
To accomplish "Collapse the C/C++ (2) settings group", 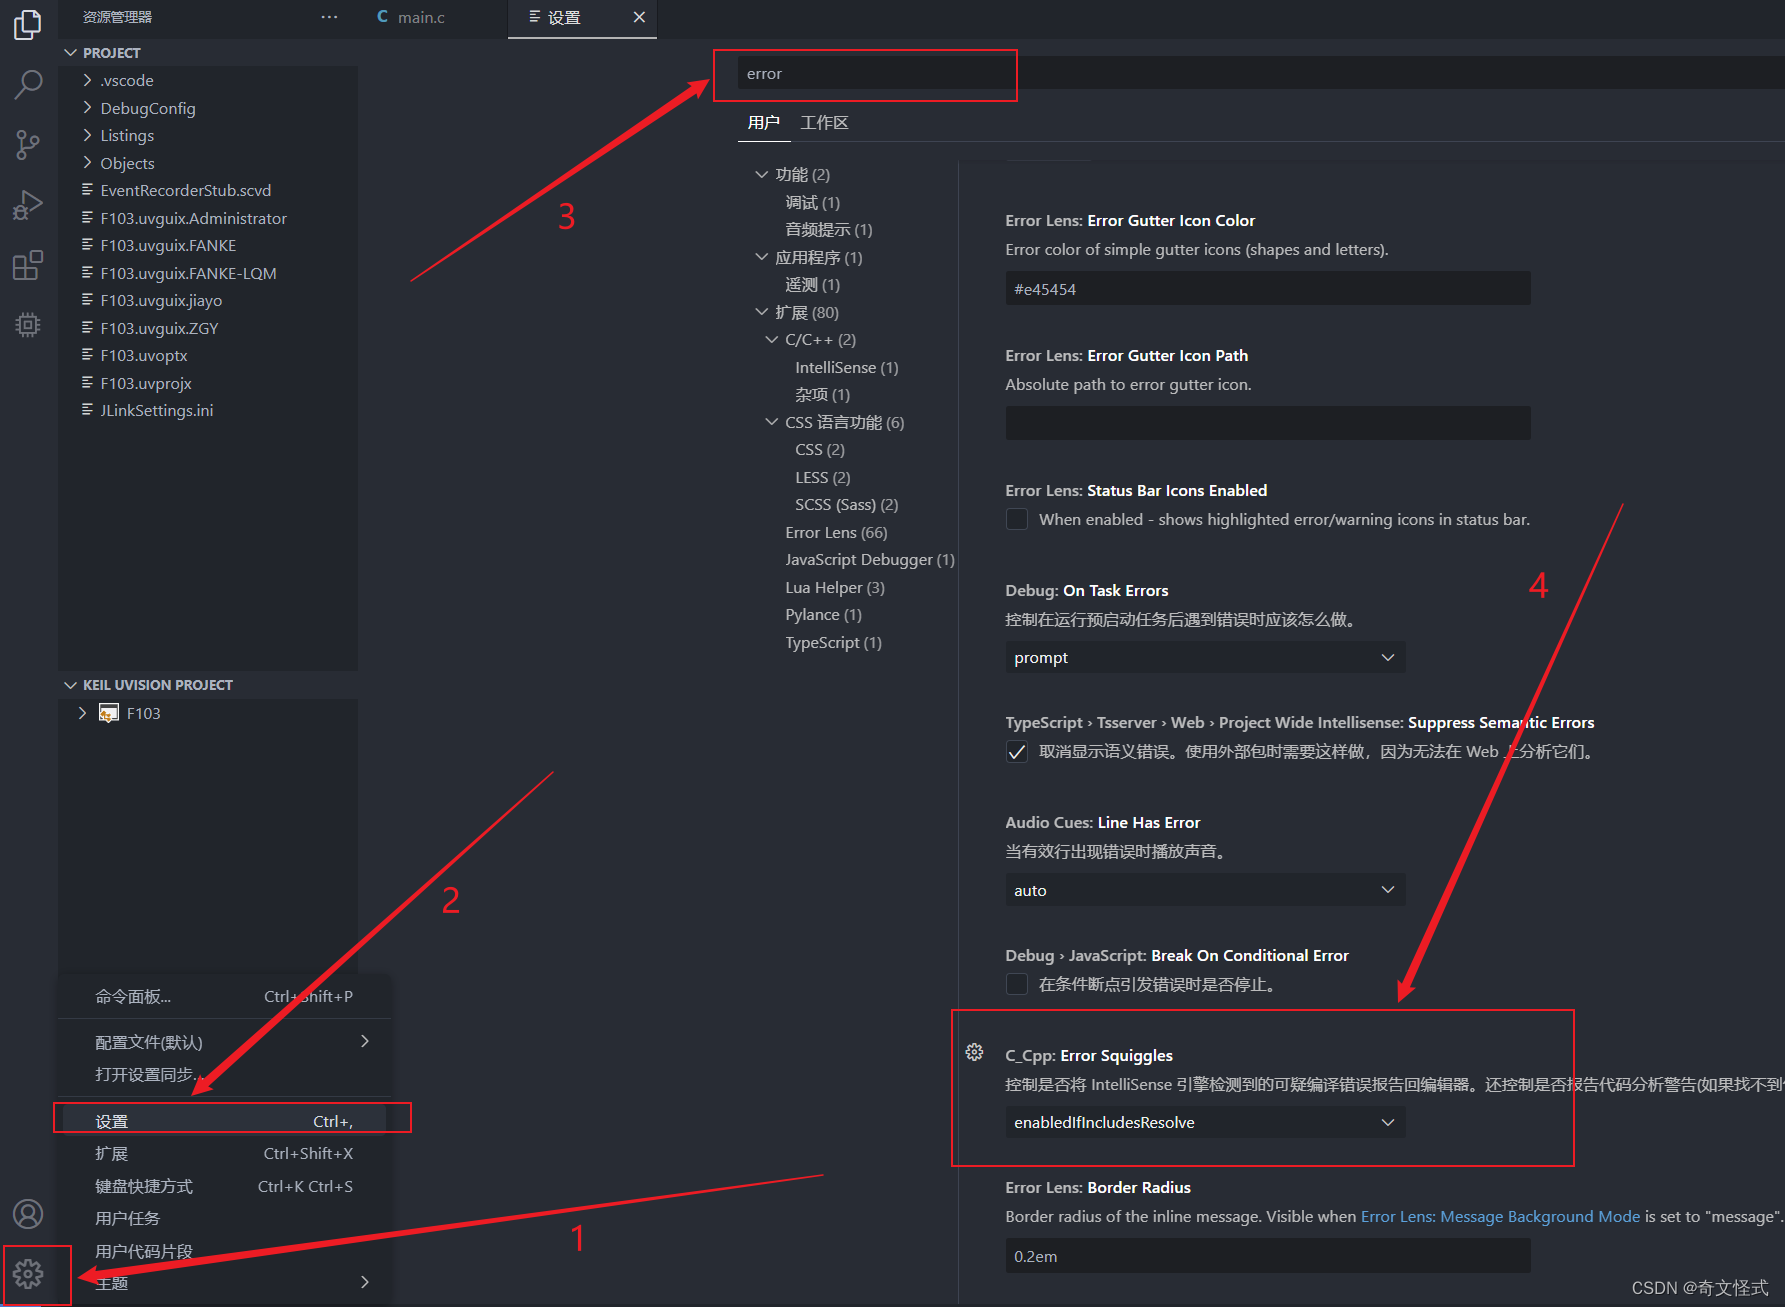I will 772,340.
